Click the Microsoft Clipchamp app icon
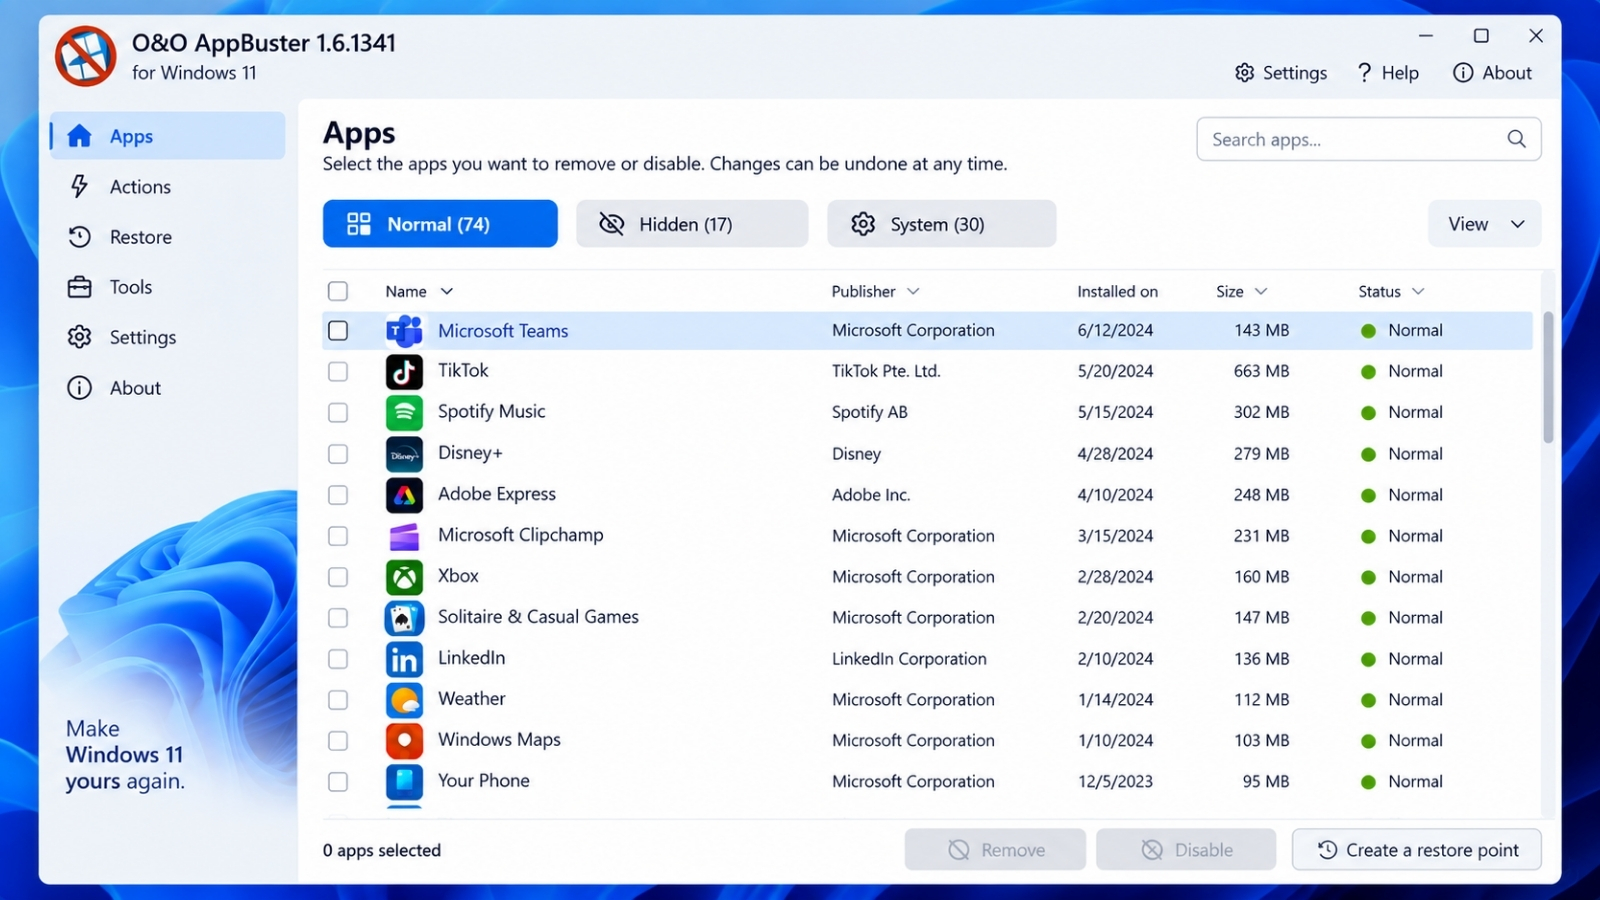 [x=404, y=536]
